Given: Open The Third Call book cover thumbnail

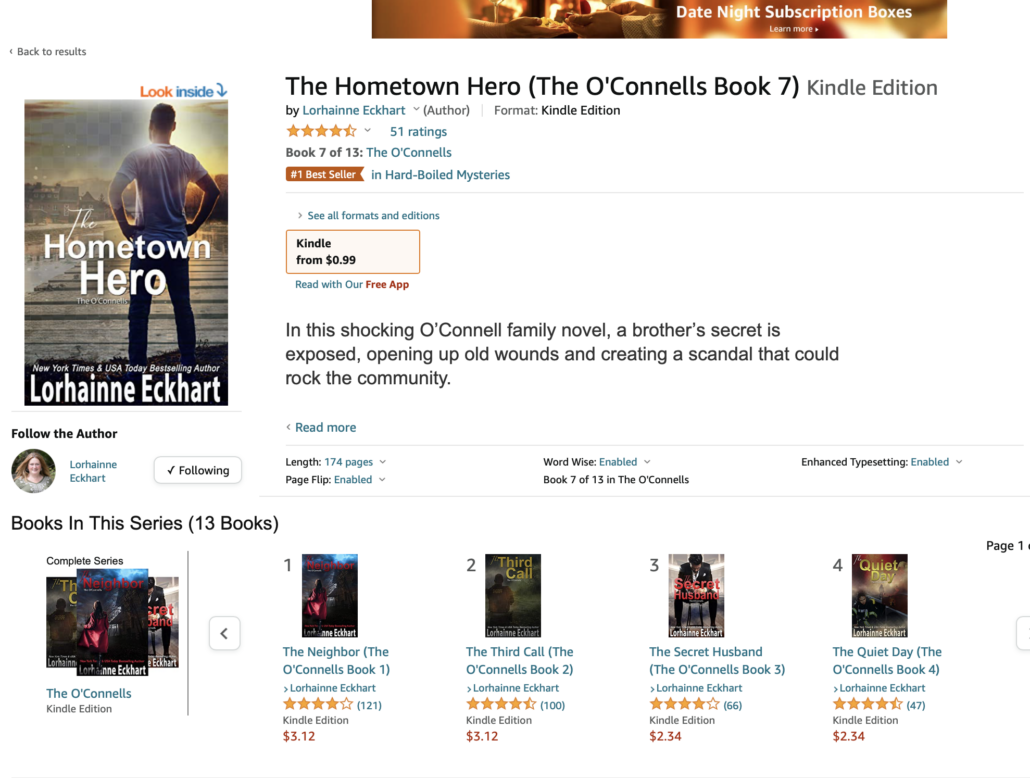Looking at the screenshot, I should pos(513,595).
